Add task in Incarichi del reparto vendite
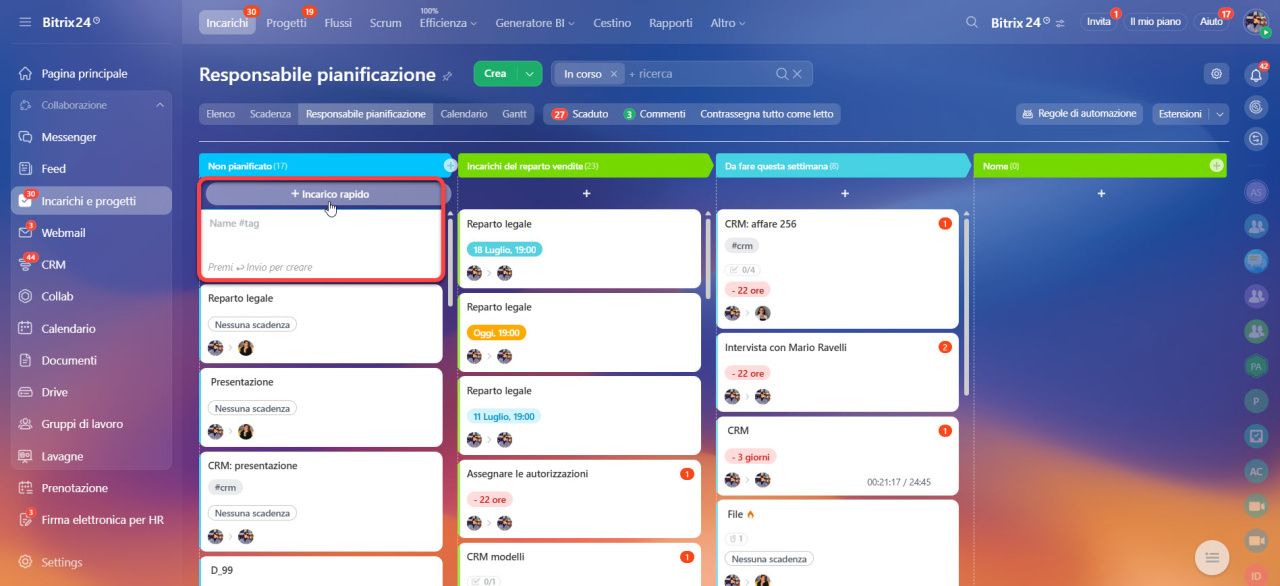The image size is (1280, 586). tap(587, 193)
